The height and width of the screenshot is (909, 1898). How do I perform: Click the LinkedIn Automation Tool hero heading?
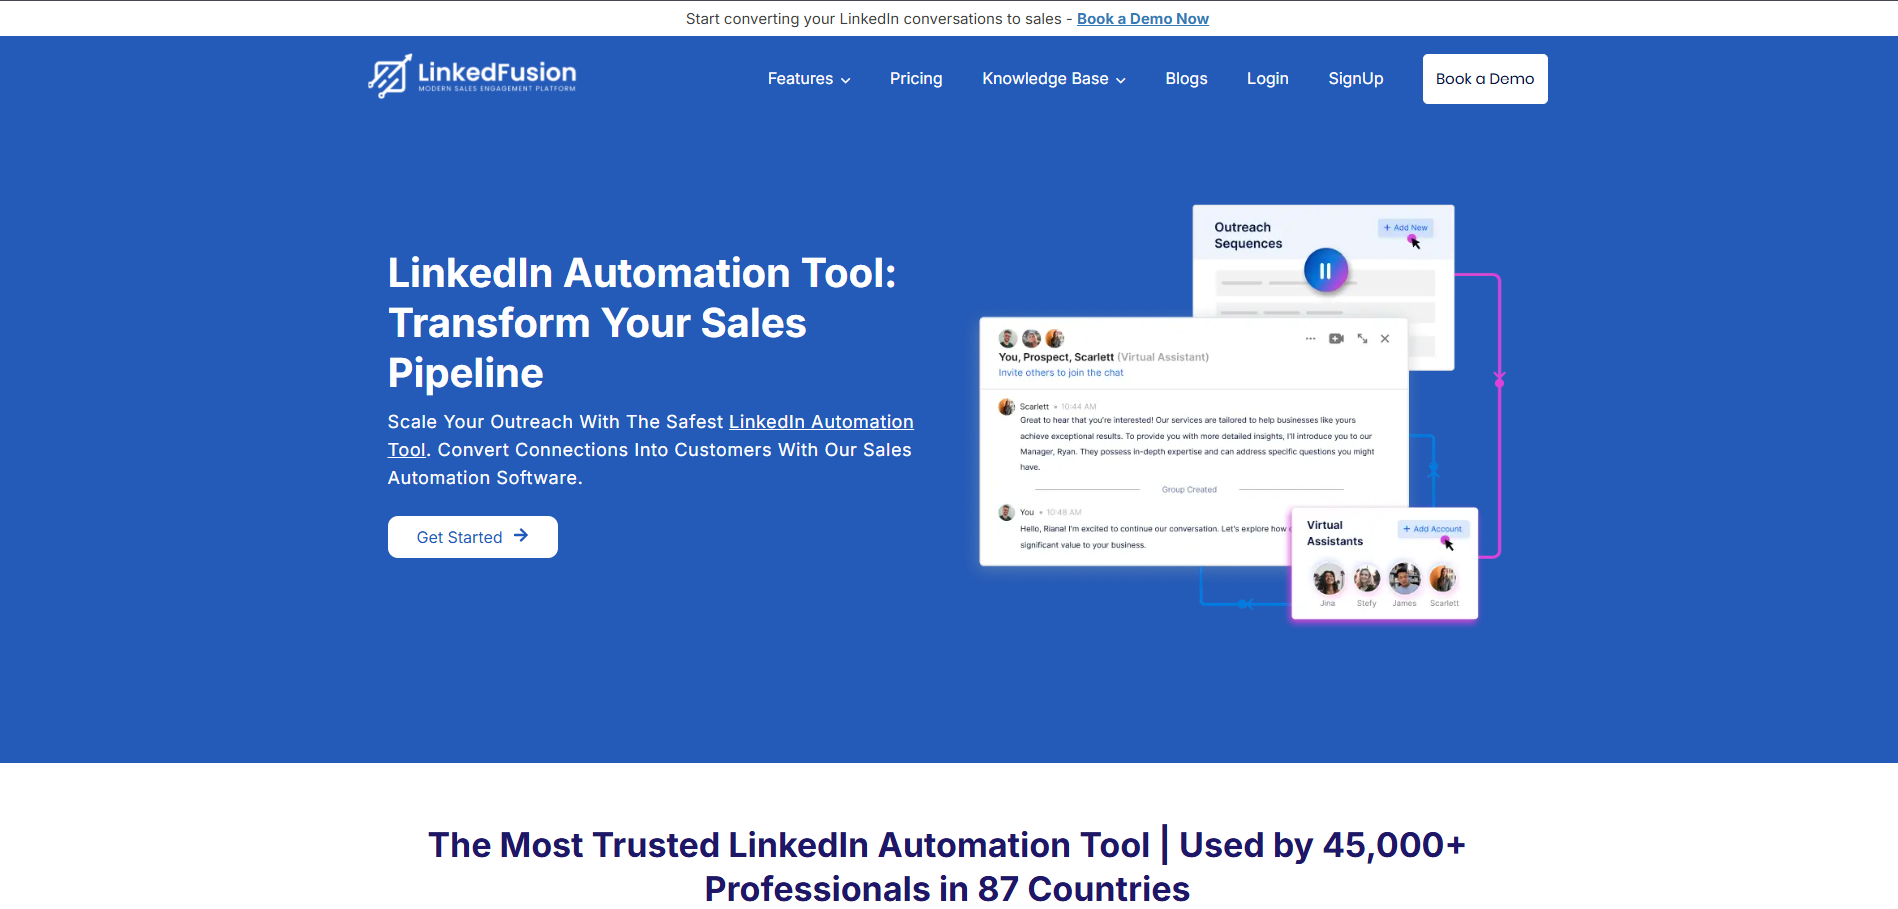click(642, 323)
